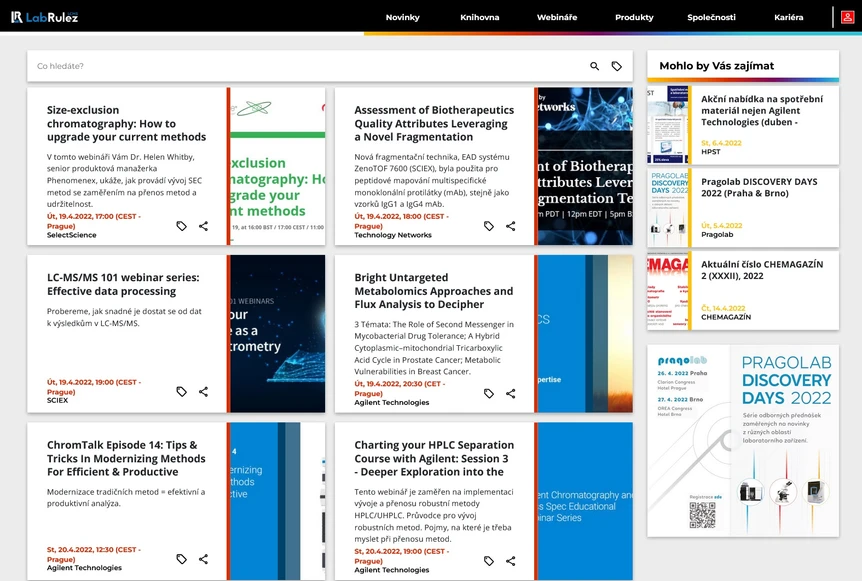
Task: Click the LC-MS/MS 101 webinar thumbnail
Action: (278, 334)
